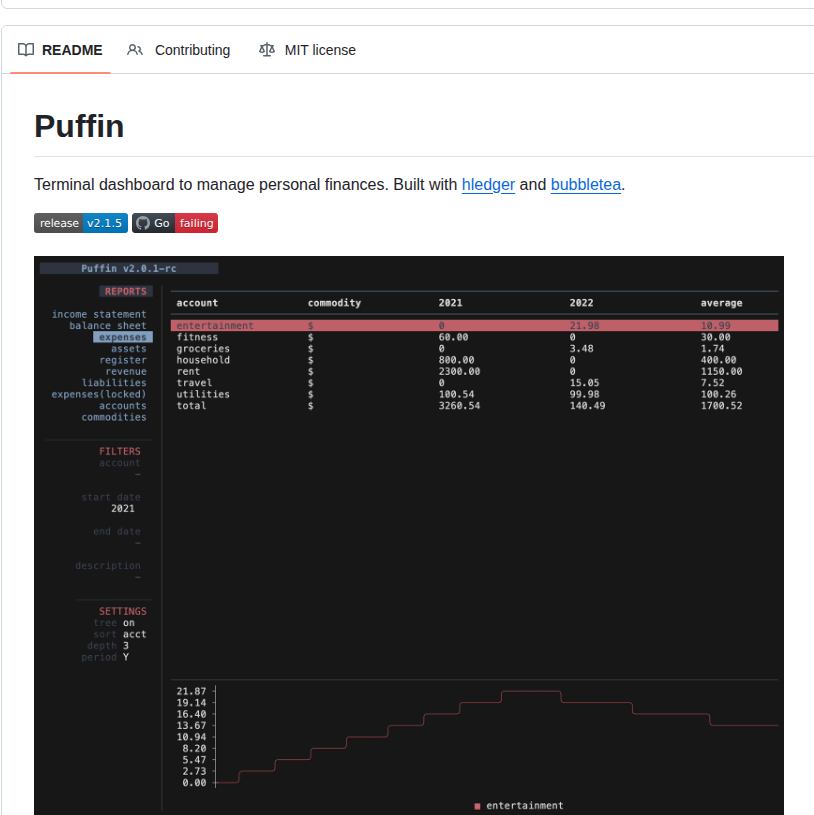
Task: Select 'revenue' in the reports list
Action: click(x=126, y=371)
